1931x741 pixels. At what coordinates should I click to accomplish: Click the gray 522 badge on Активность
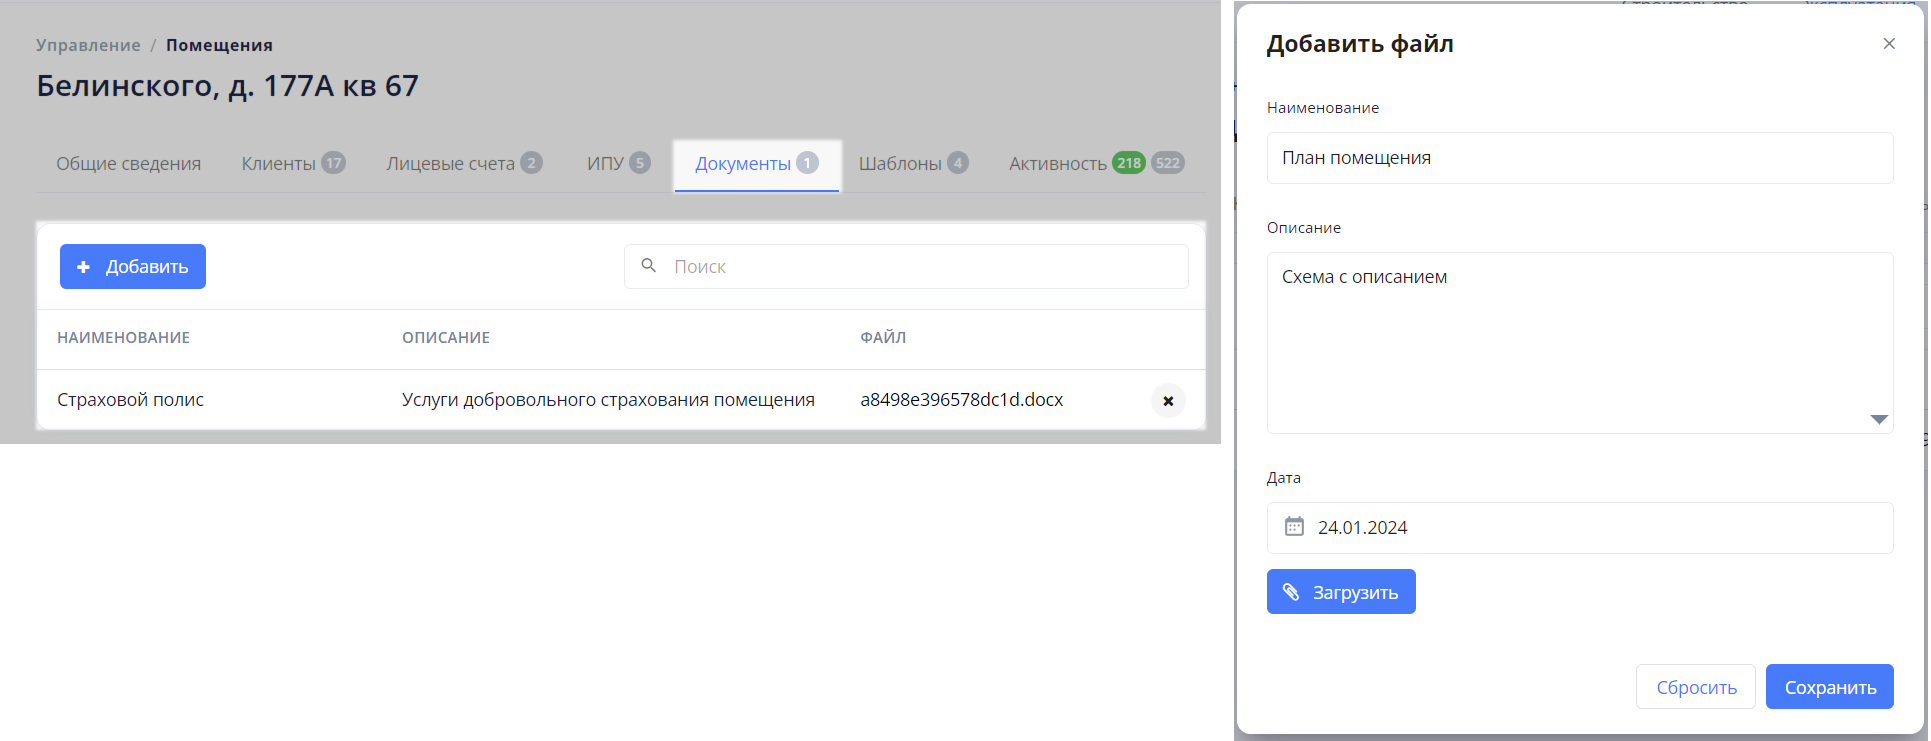pos(1167,163)
